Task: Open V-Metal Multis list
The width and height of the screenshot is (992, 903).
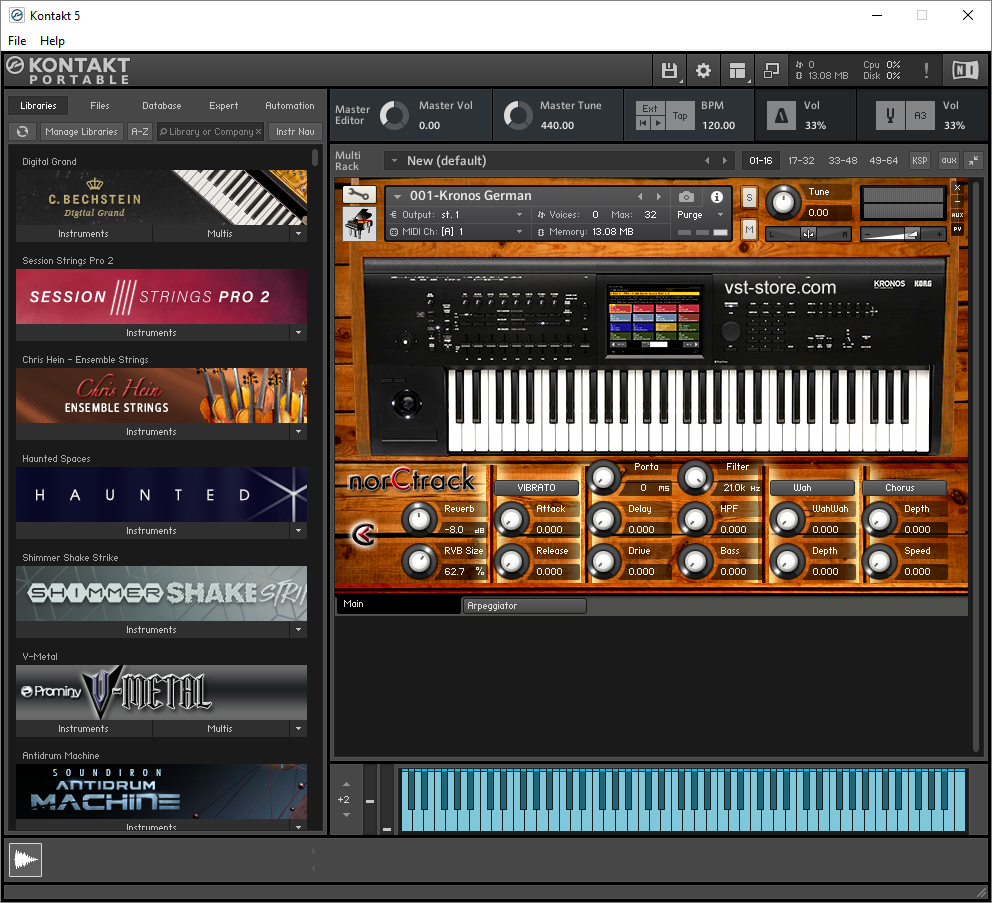Action: coord(220,729)
